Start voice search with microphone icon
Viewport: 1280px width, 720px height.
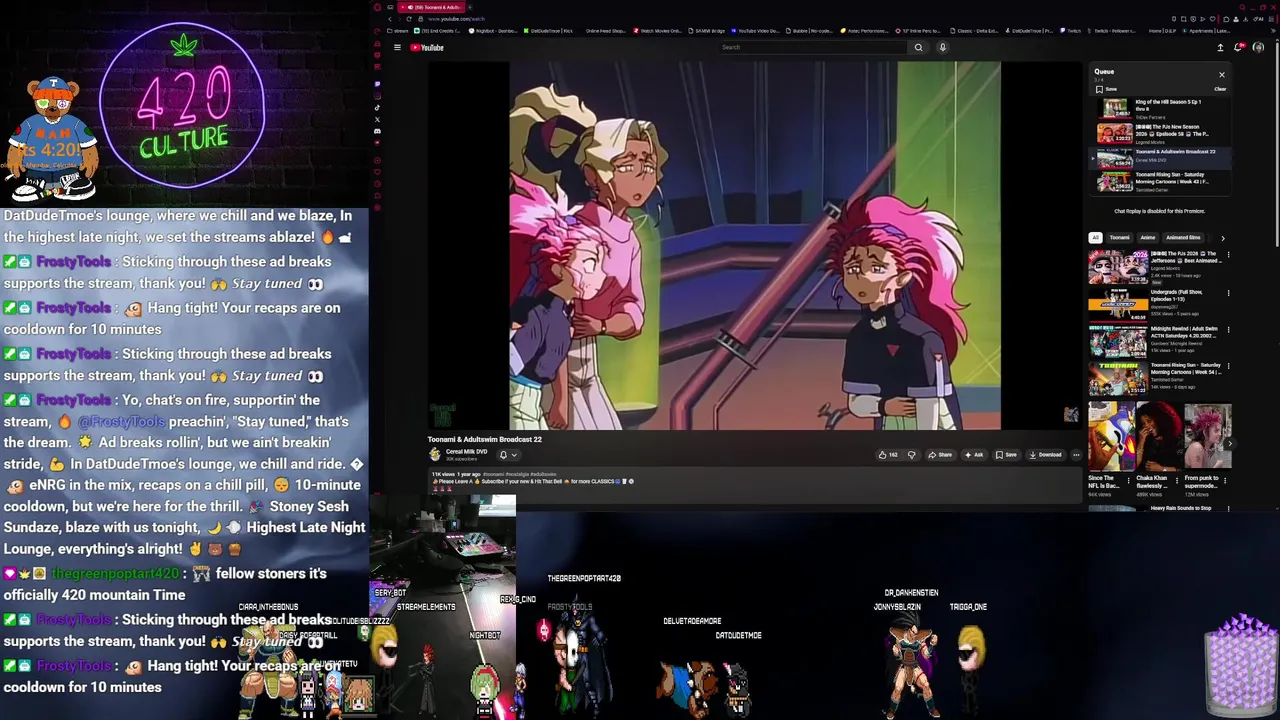click(x=942, y=47)
